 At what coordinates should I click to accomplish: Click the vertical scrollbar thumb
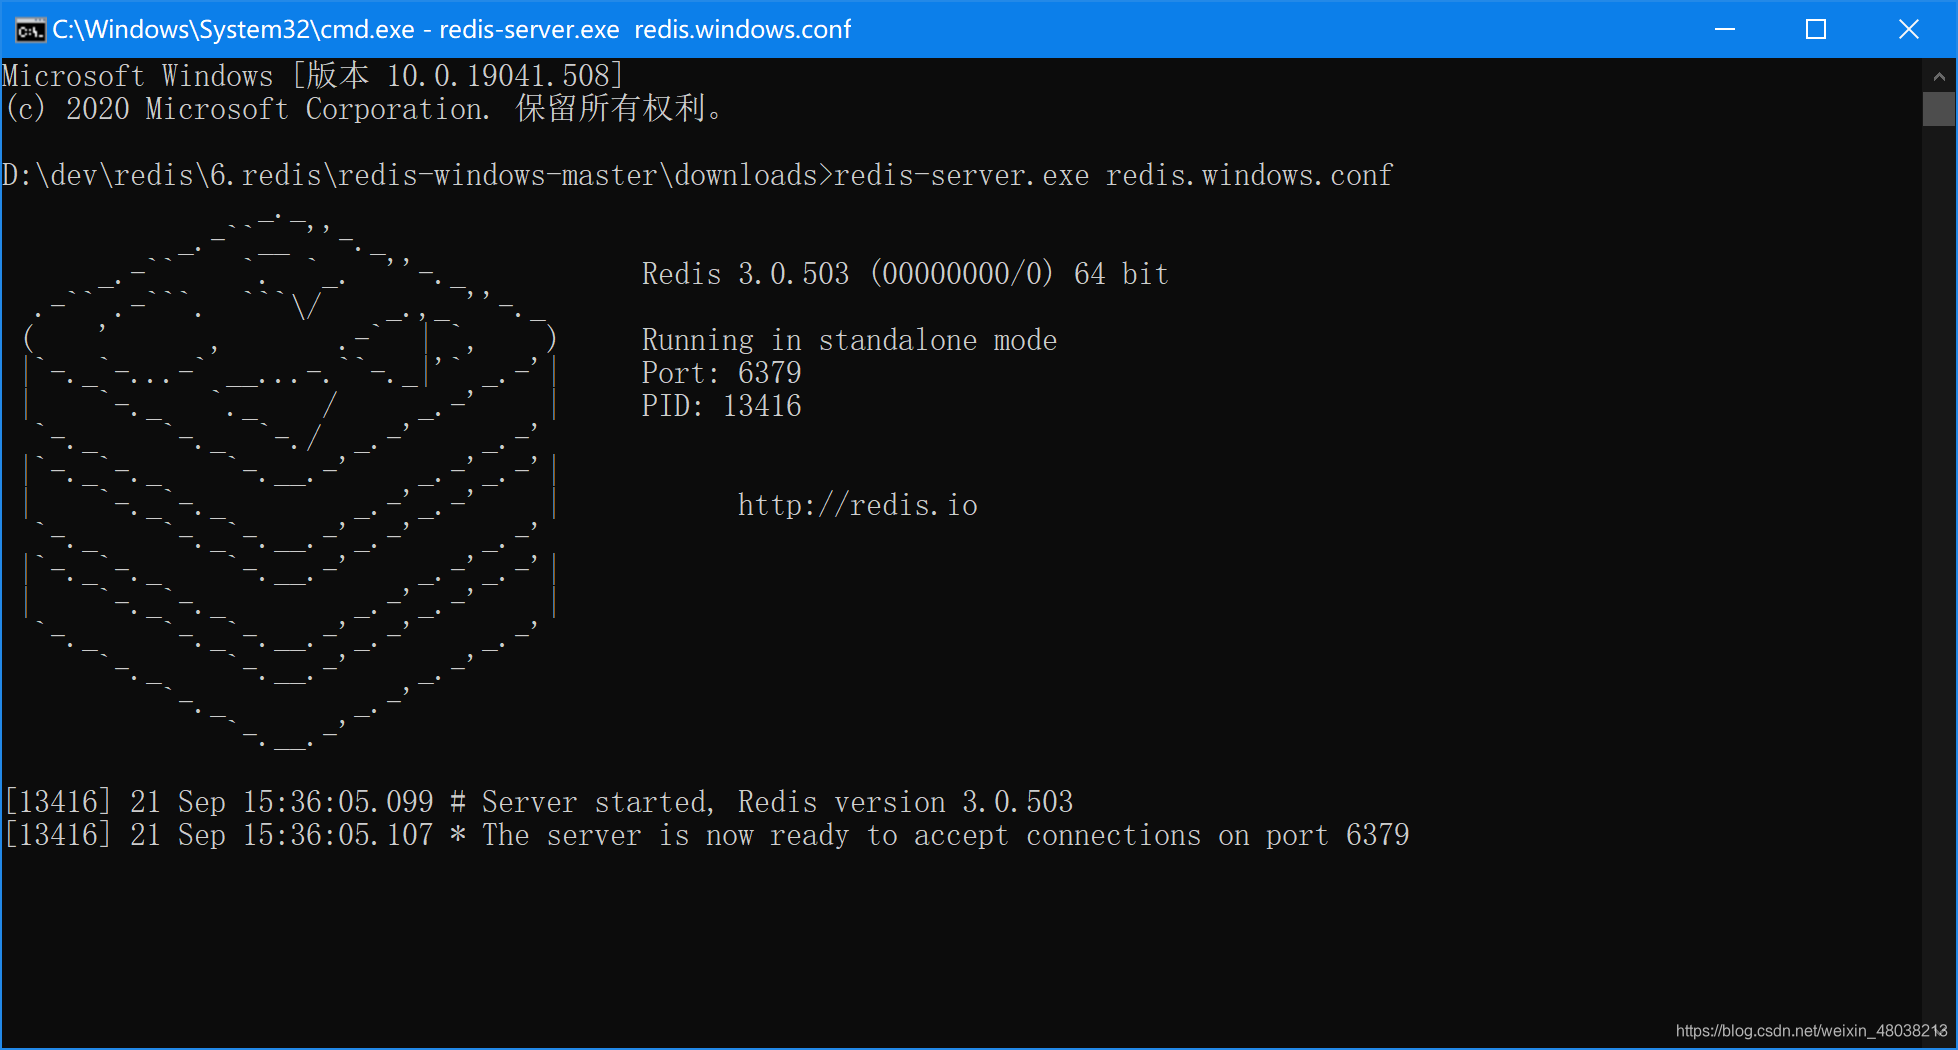click(1938, 109)
